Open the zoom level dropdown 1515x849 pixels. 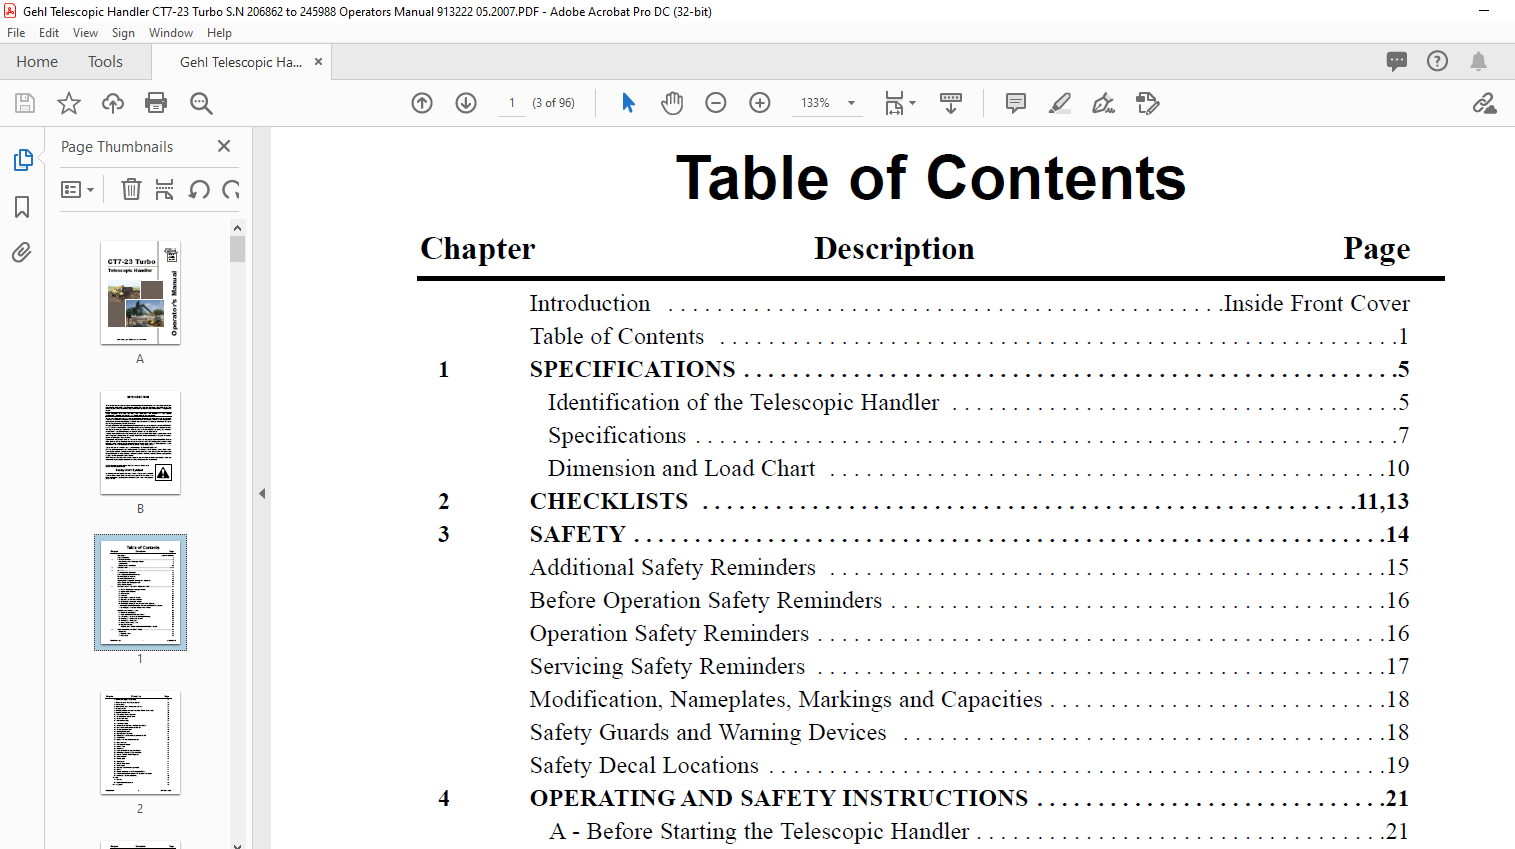(x=852, y=103)
